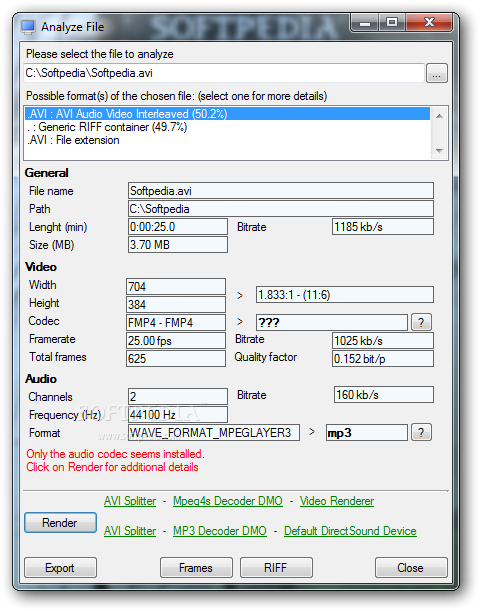480x611 pixels.
Task: Click the Height field 384
Action: [x=176, y=304]
